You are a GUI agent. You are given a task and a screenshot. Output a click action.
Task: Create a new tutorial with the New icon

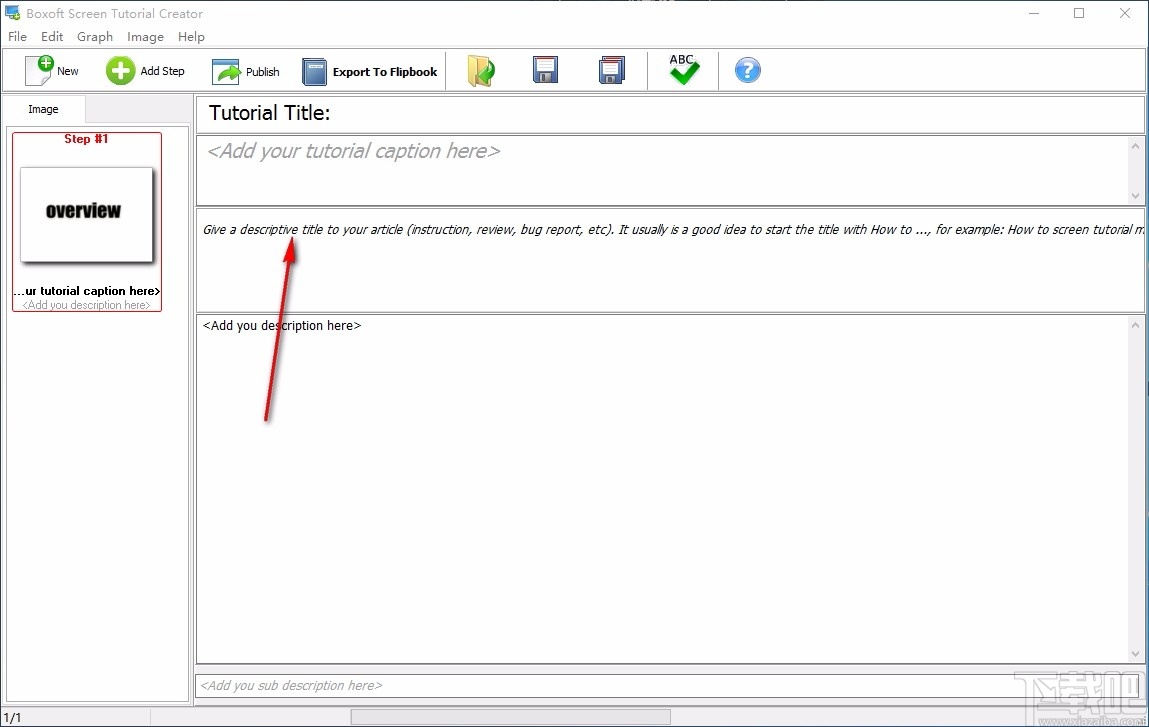41,70
